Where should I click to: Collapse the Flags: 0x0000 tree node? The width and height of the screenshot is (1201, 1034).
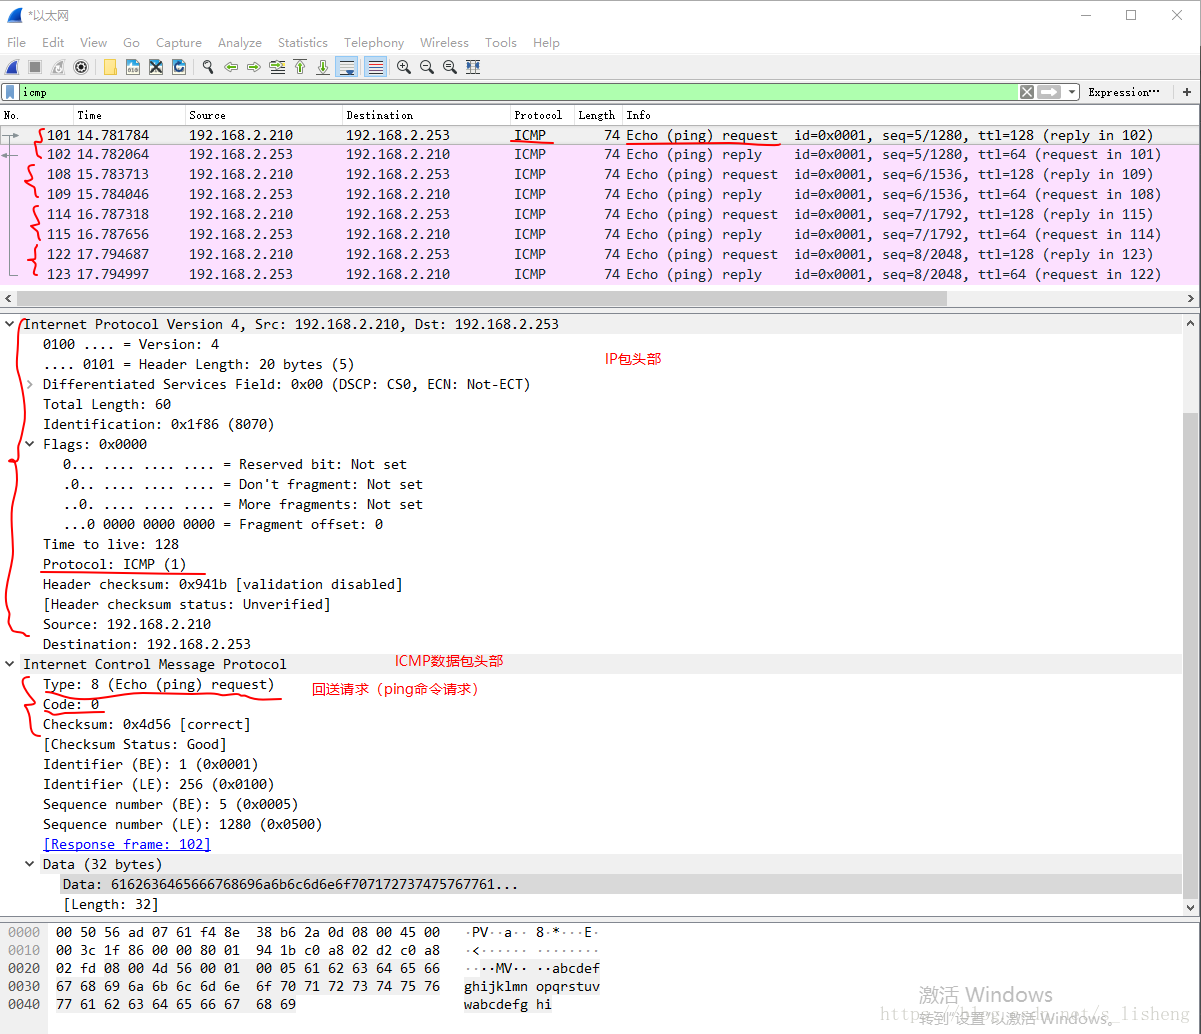(30, 444)
